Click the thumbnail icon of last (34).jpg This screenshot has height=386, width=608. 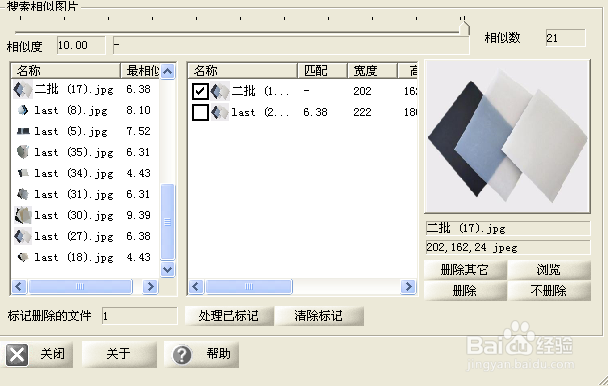[x=23, y=173]
